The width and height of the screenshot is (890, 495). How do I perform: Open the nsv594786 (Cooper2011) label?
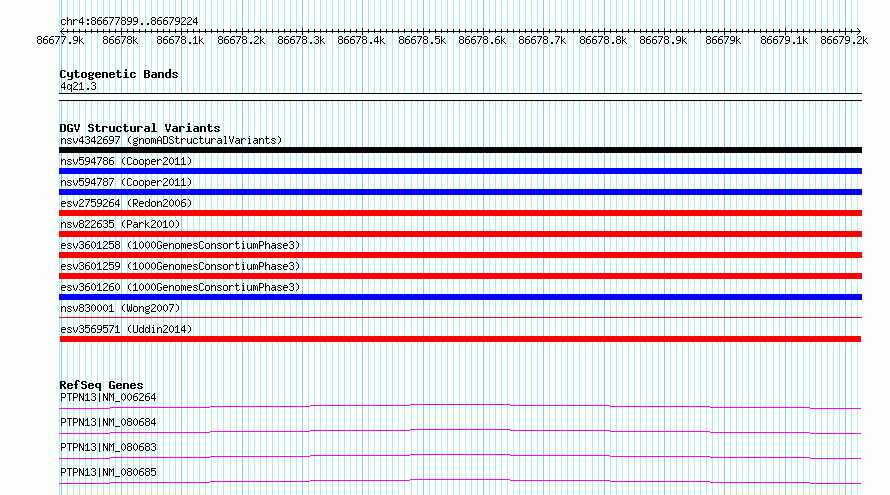pos(126,161)
